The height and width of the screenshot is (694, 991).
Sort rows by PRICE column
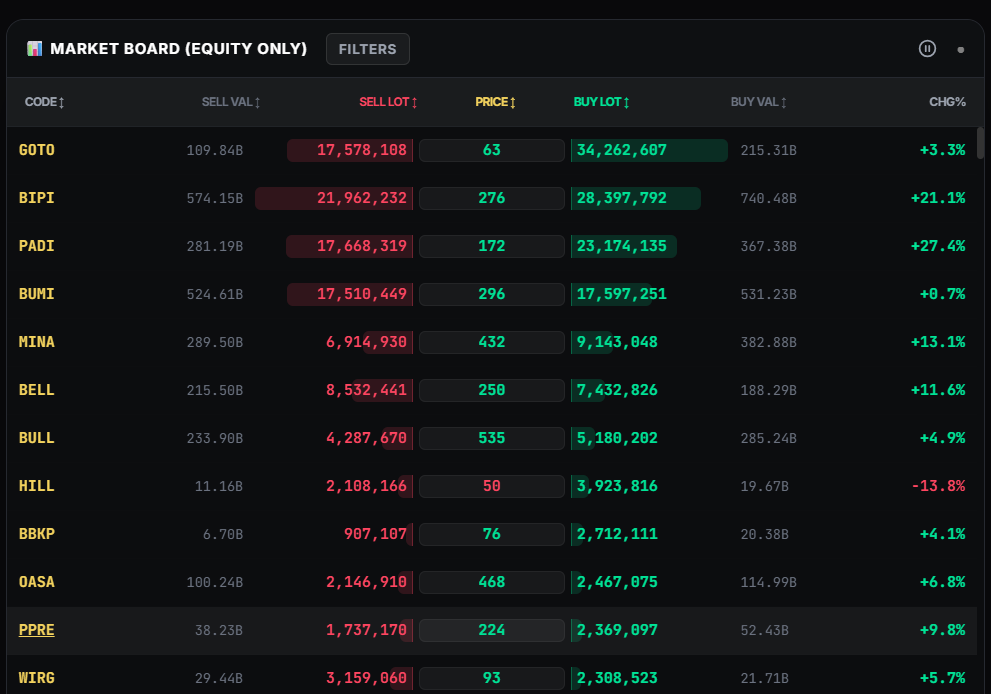coord(495,102)
